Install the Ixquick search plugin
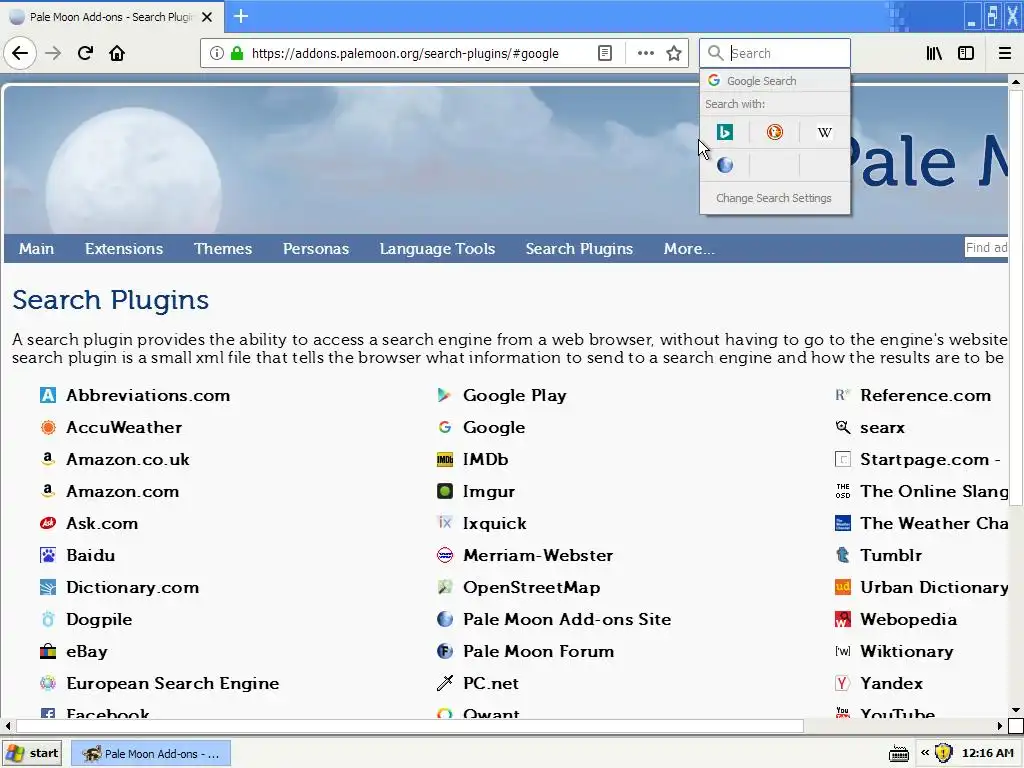Viewport: 1024px width, 768px height. click(495, 523)
